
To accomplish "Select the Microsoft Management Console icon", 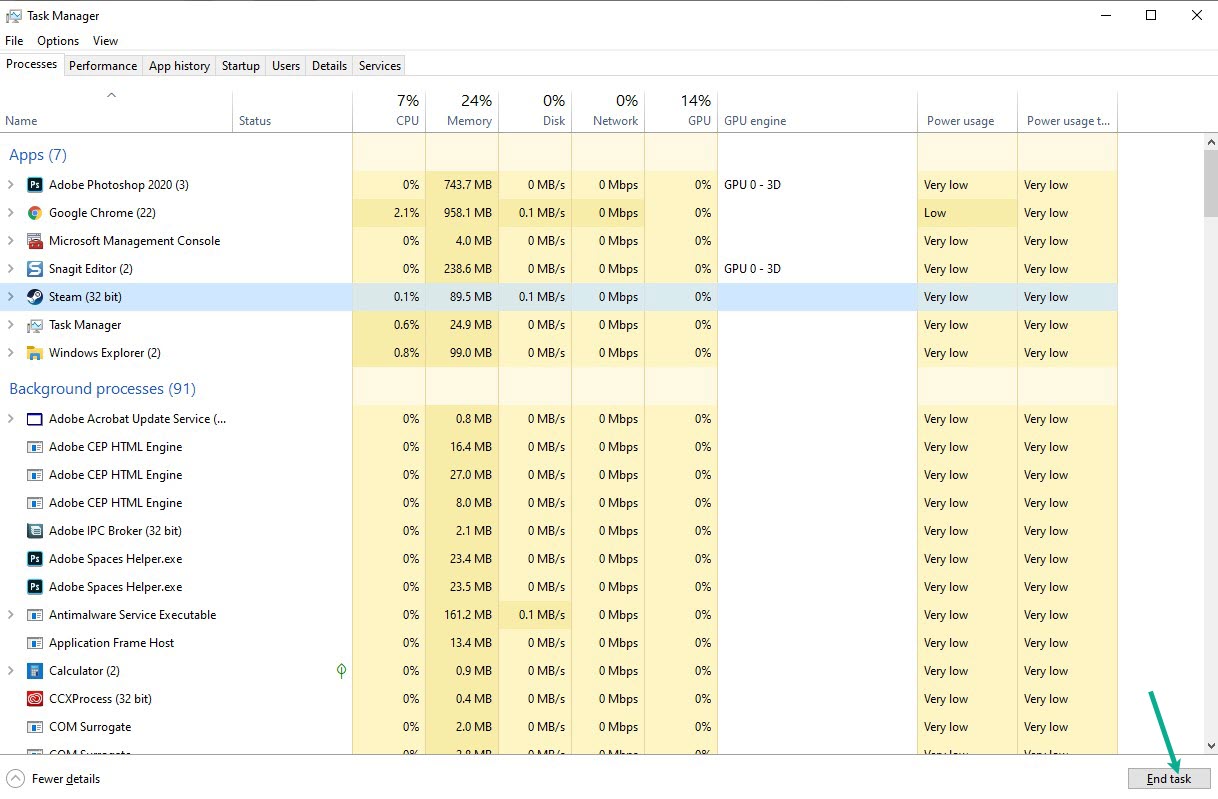I will point(35,241).
